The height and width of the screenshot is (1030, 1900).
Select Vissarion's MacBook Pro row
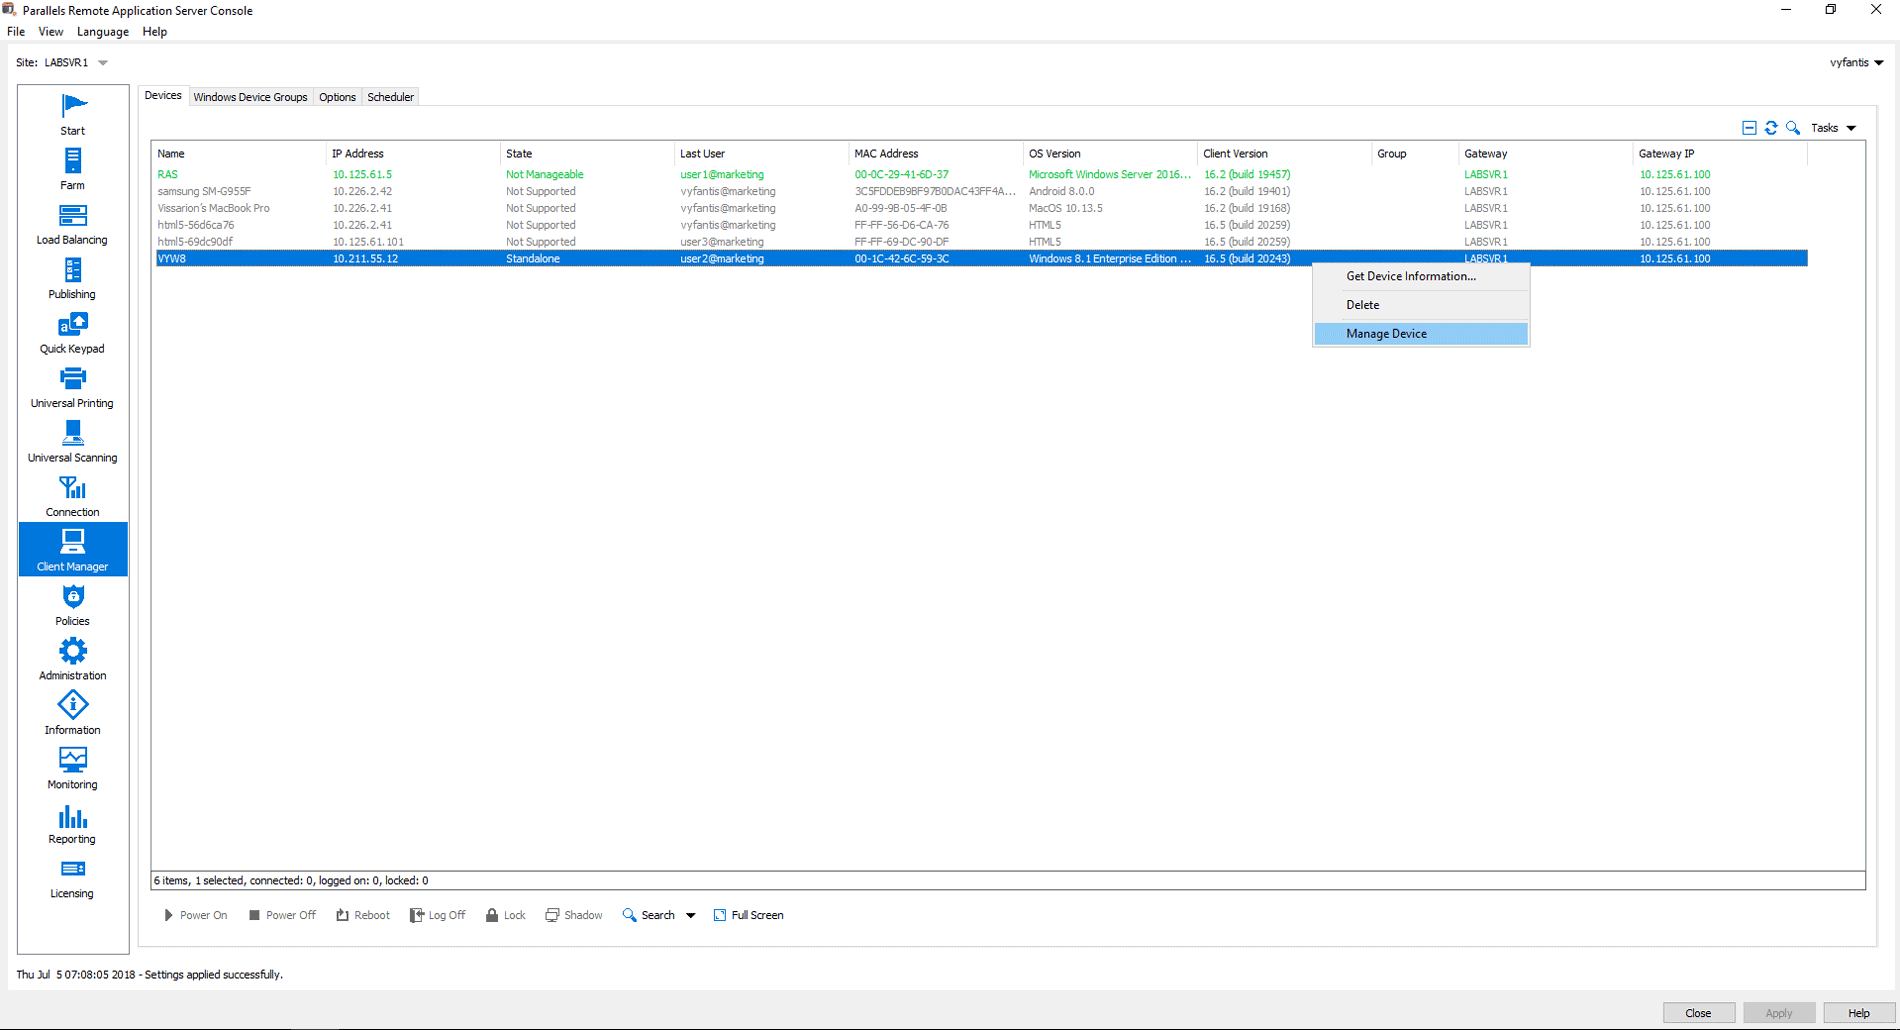tap(981, 208)
